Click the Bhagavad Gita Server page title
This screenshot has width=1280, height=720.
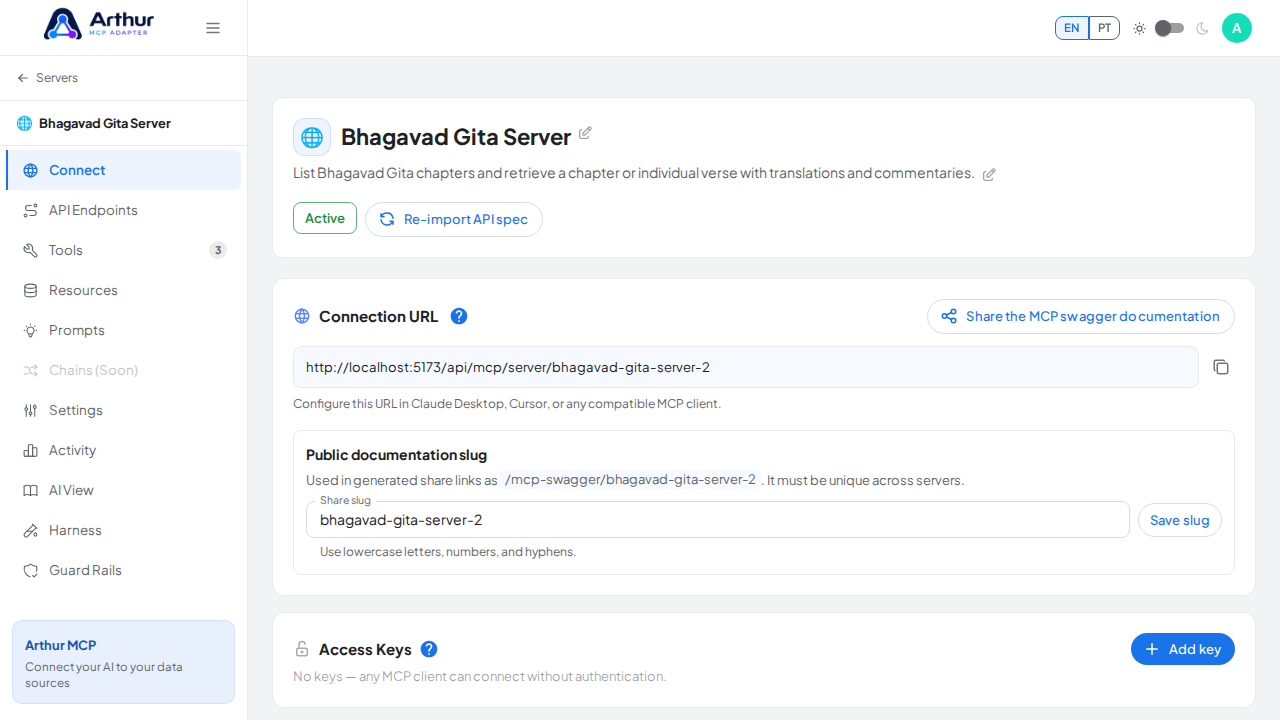coord(456,137)
